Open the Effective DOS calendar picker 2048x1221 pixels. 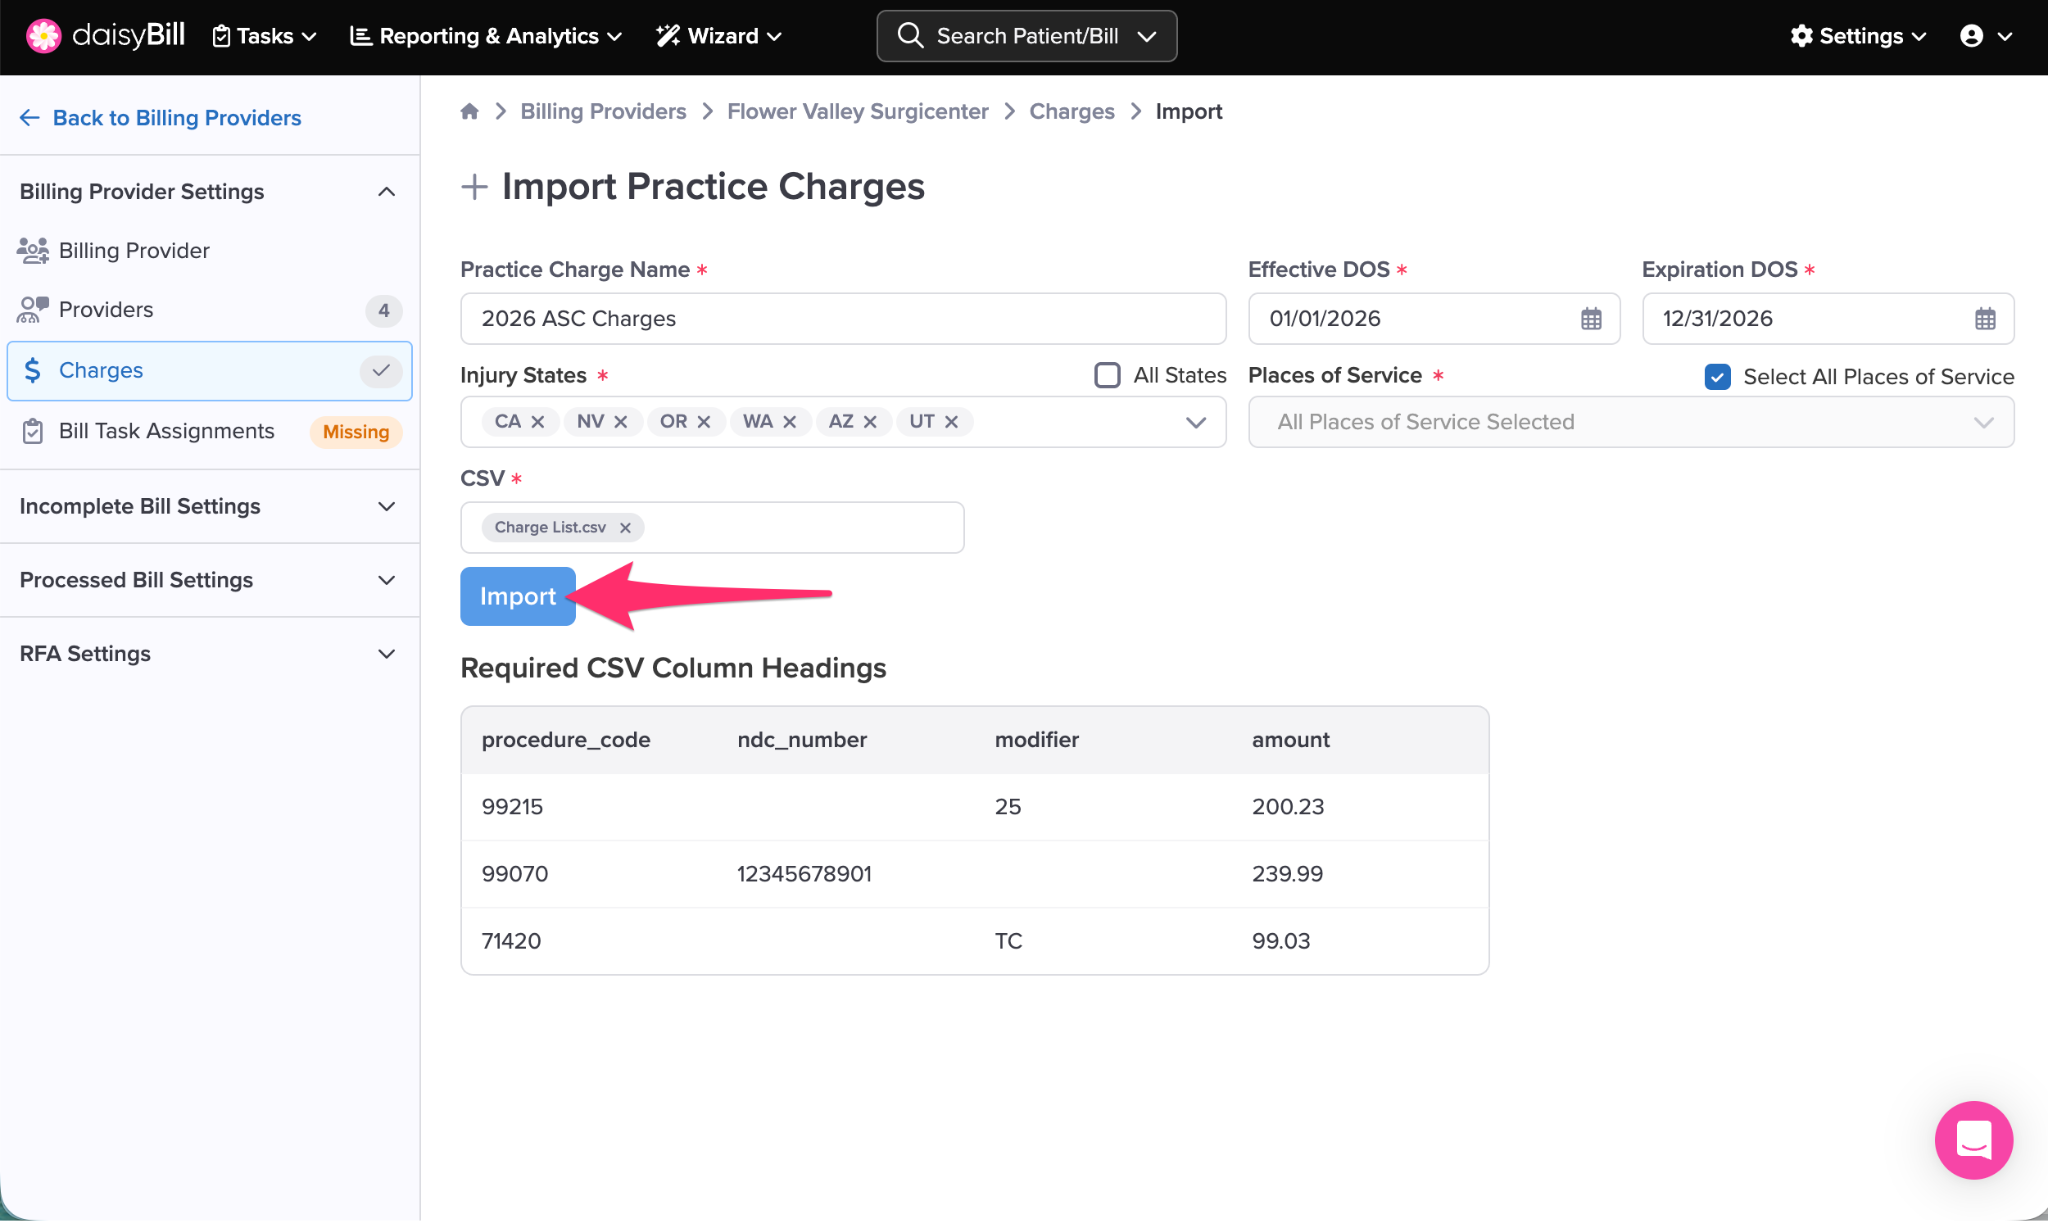(1590, 319)
